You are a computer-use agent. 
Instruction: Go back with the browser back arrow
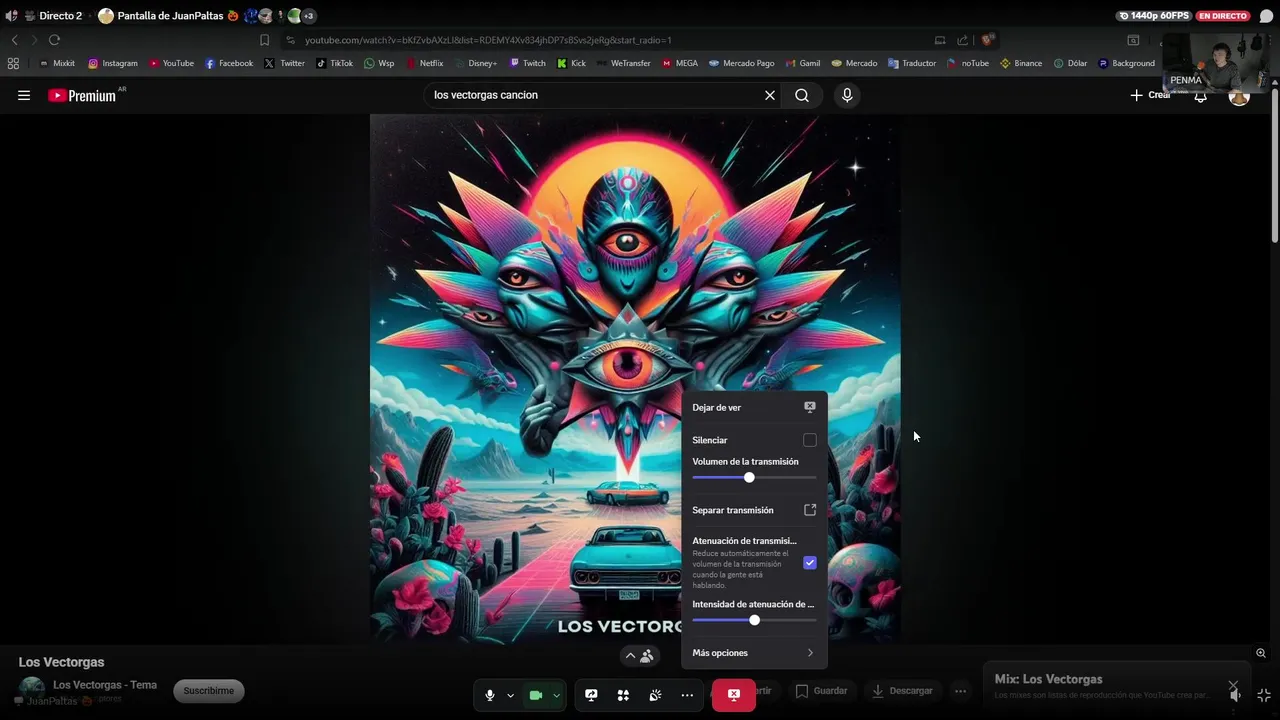(15, 40)
